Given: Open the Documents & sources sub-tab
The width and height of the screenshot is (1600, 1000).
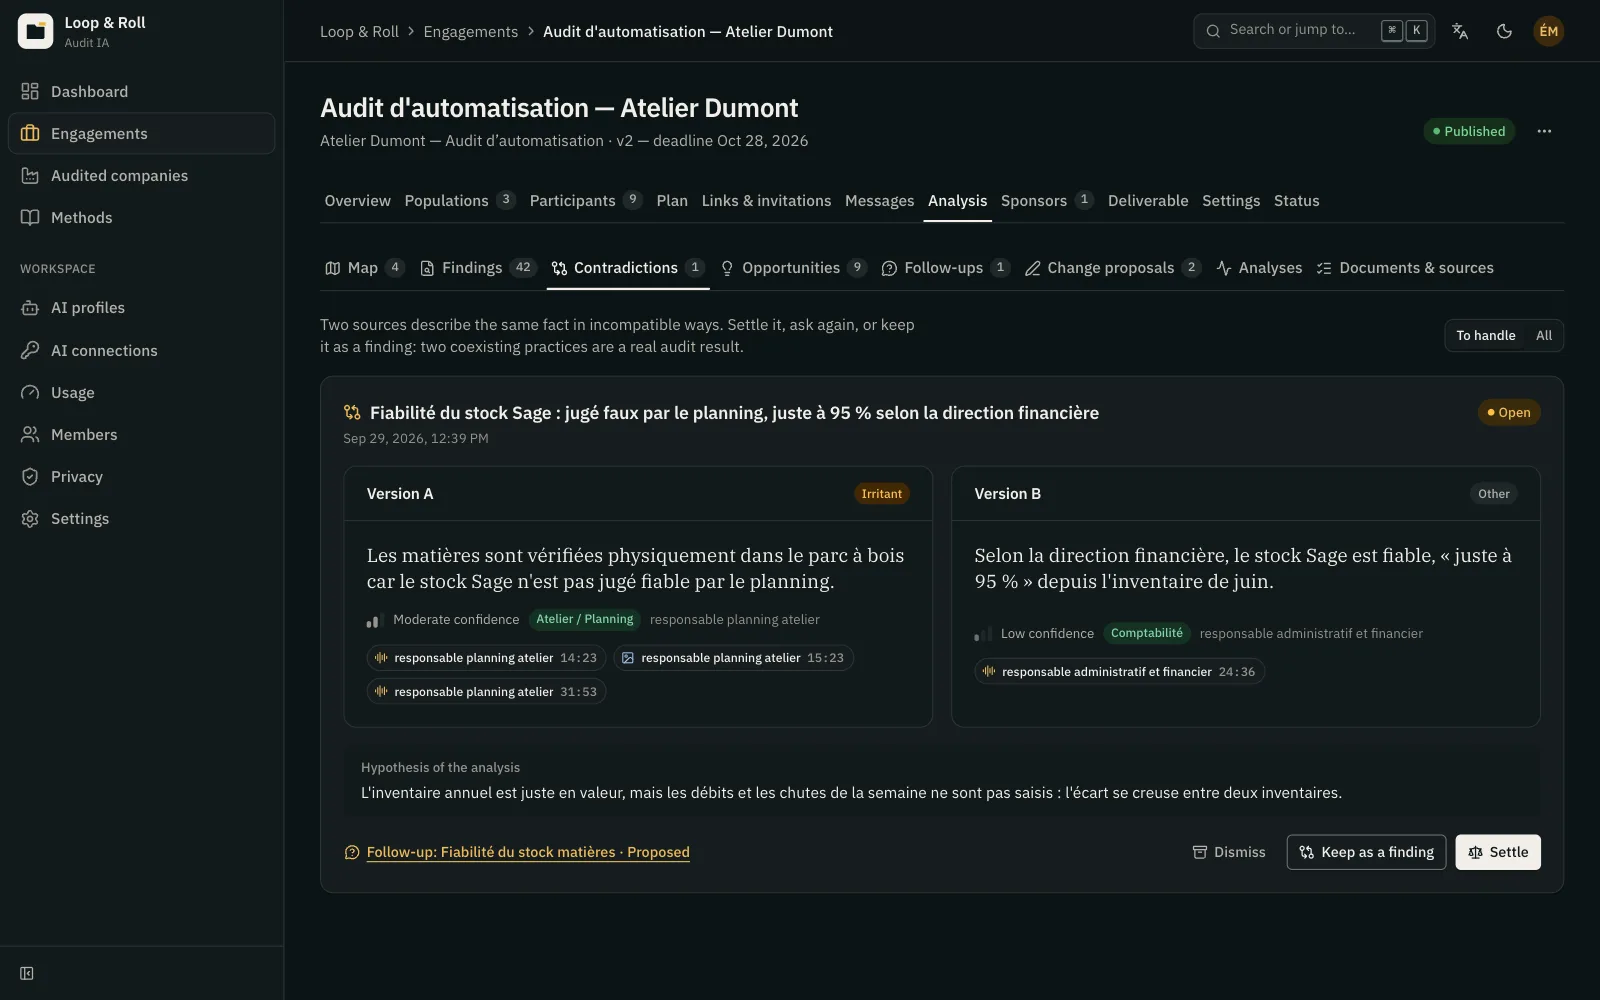Looking at the screenshot, I should 1405,268.
